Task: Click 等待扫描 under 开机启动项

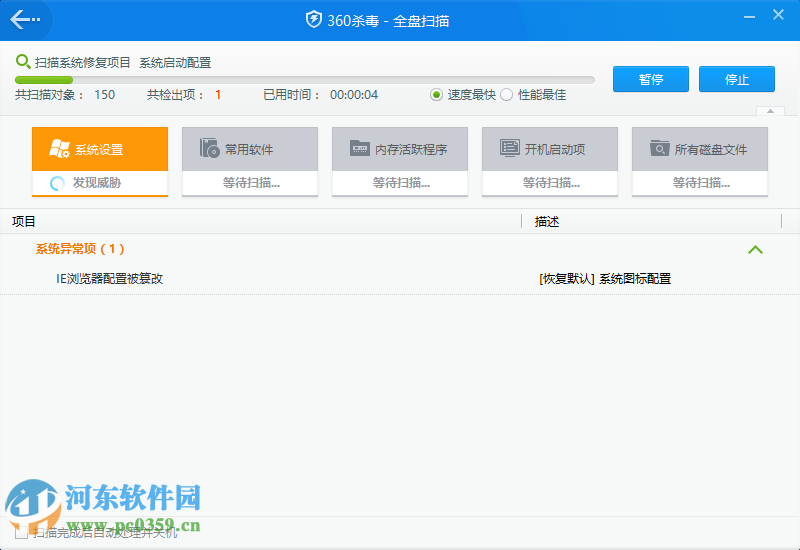Action: pos(551,183)
